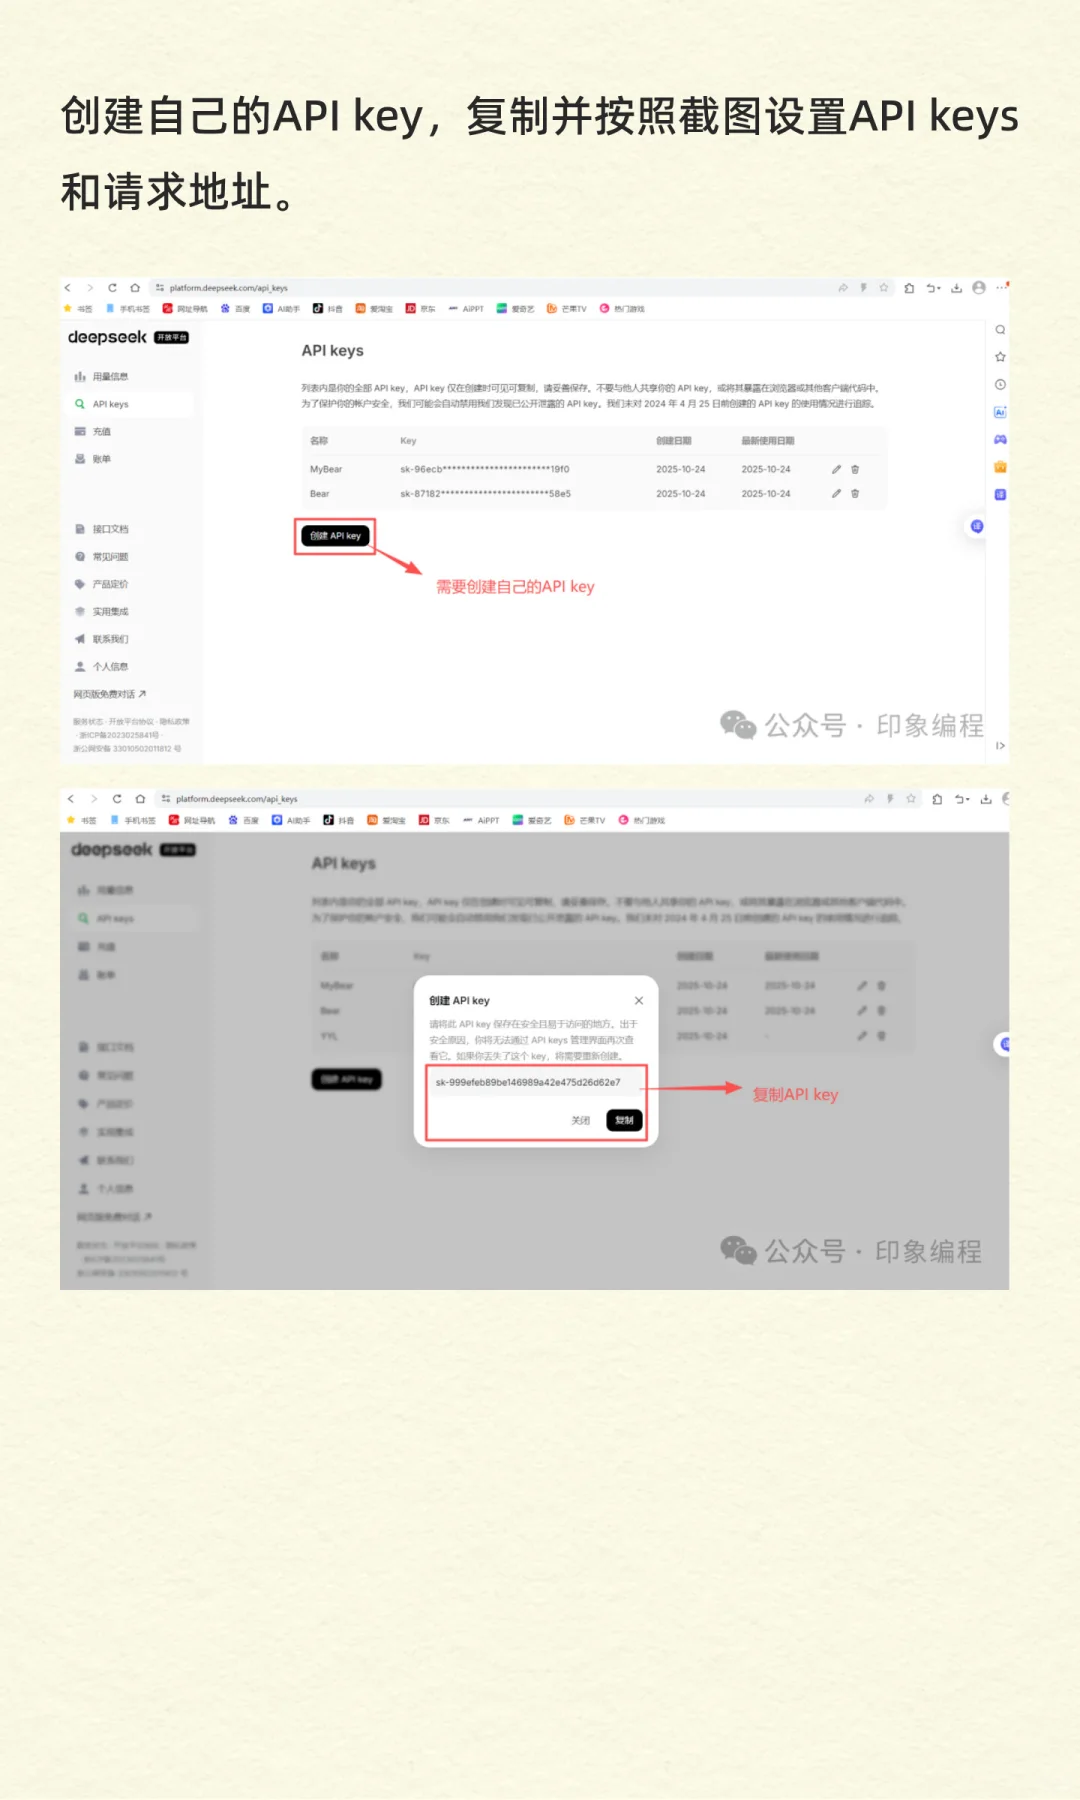This screenshot has width=1080, height=1800.
Task: Click the bookmark star icon in first screenshot's address bar
Action: click(884, 288)
